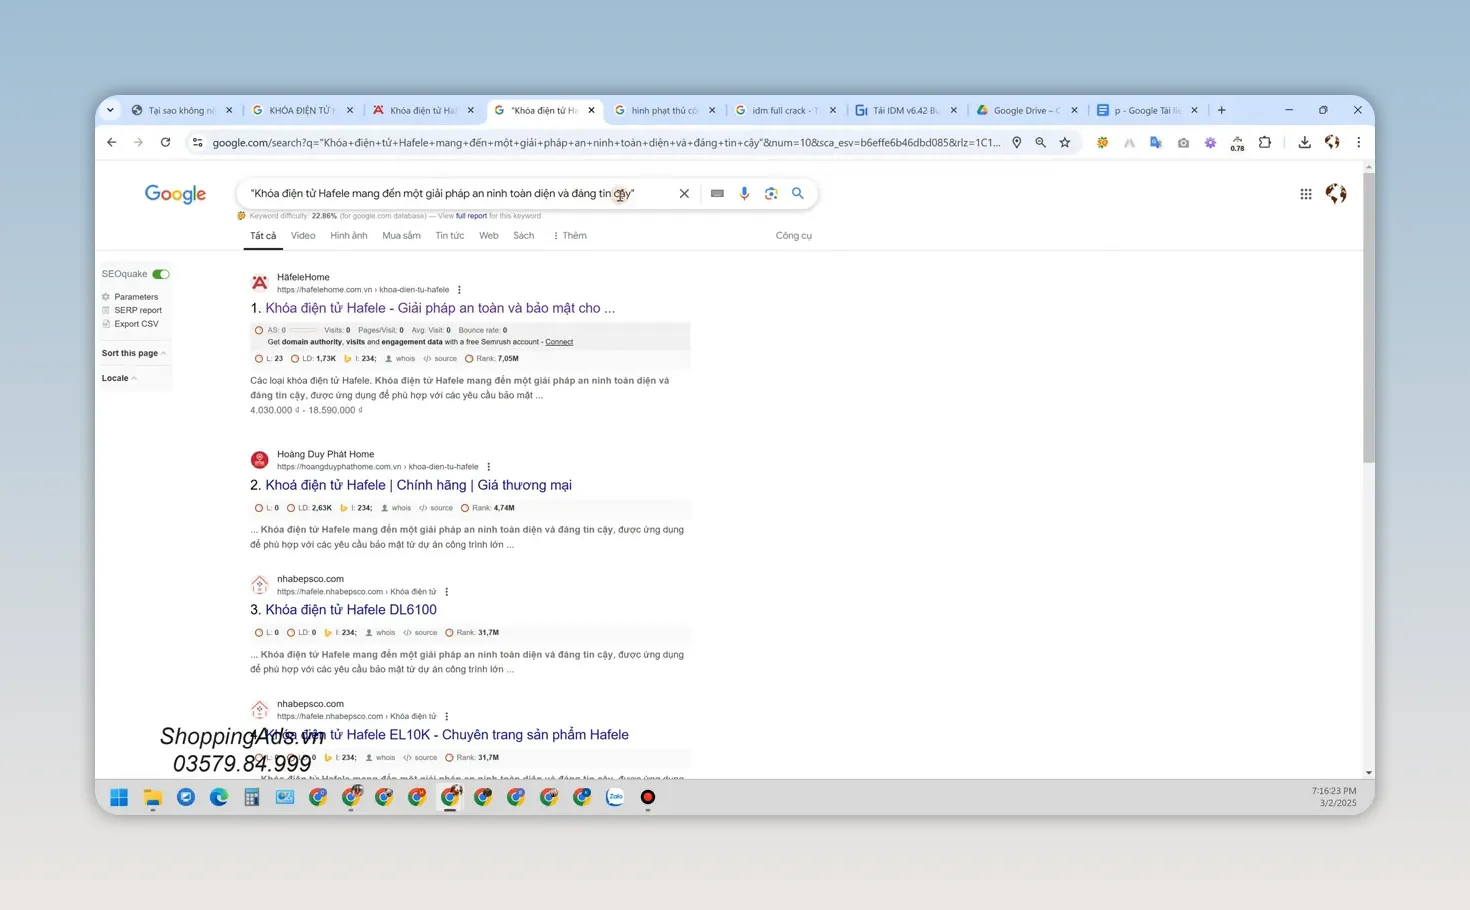Expand the Locale section
Image resolution: width=1470 pixels, height=910 pixels.
click(x=119, y=378)
